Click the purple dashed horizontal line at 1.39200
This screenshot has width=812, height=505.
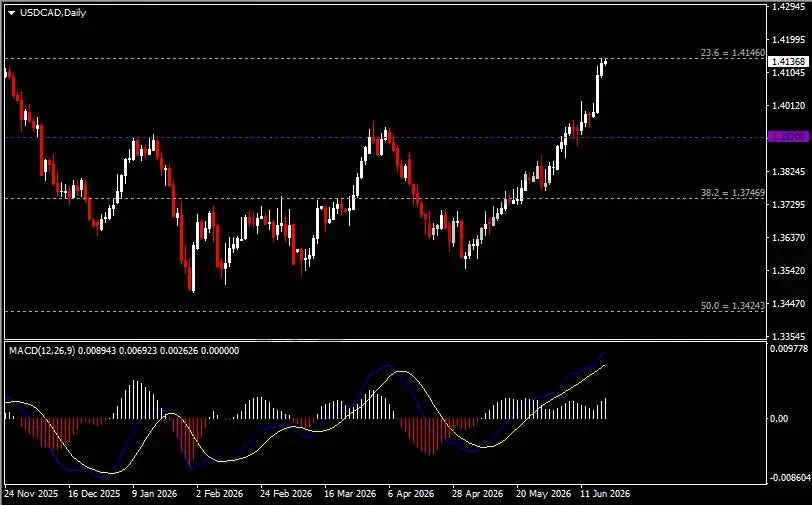[x=384, y=137]
